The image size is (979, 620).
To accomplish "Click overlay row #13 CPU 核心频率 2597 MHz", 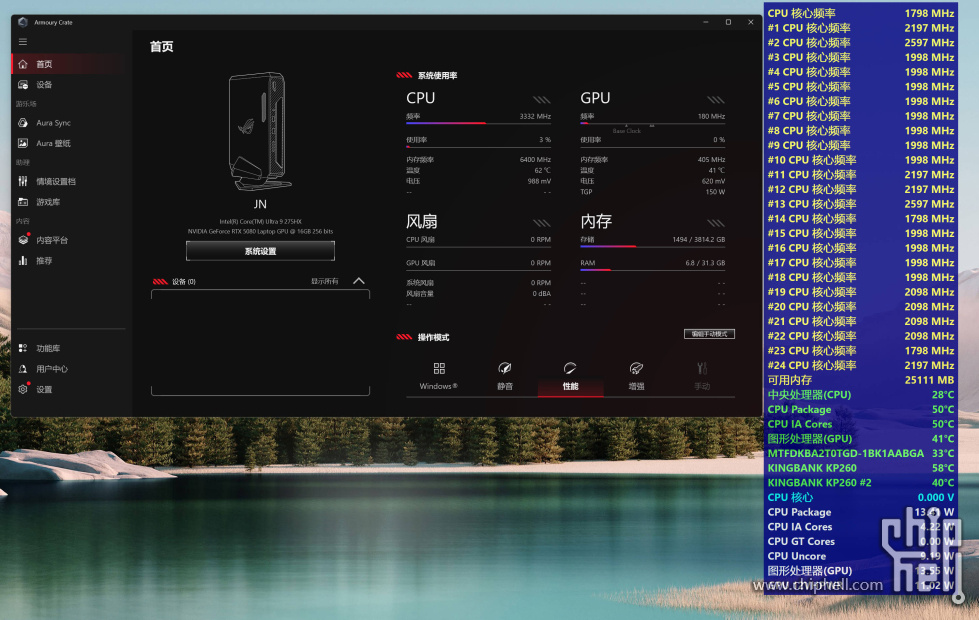I will (x=860, y=204).
